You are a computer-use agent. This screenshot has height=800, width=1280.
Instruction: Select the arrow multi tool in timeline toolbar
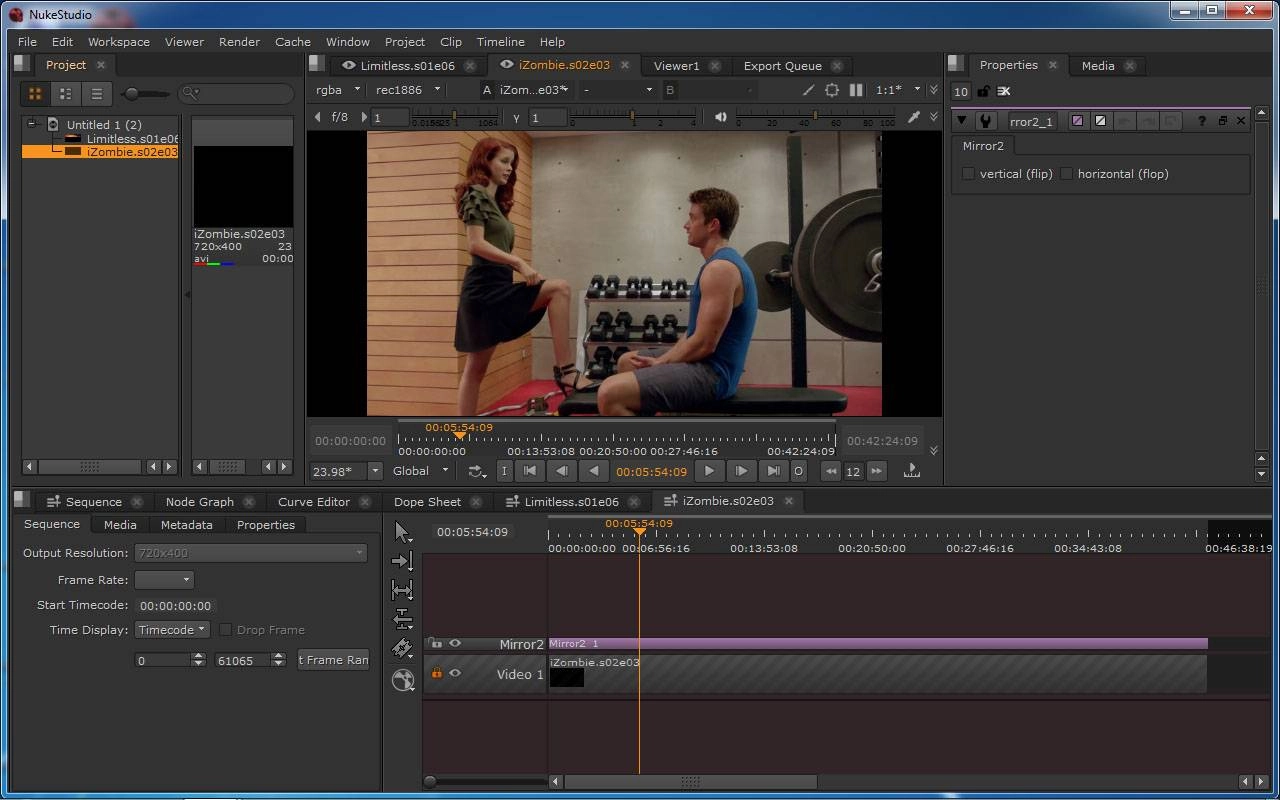(x=402, y=532)
